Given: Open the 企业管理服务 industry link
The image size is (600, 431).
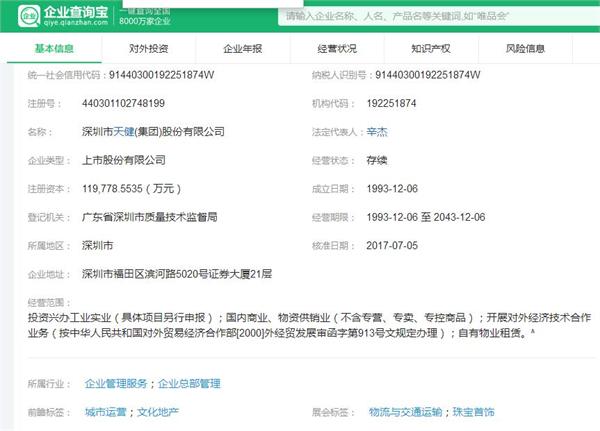Looking at the screenshot, I should [x=116, y=384].
